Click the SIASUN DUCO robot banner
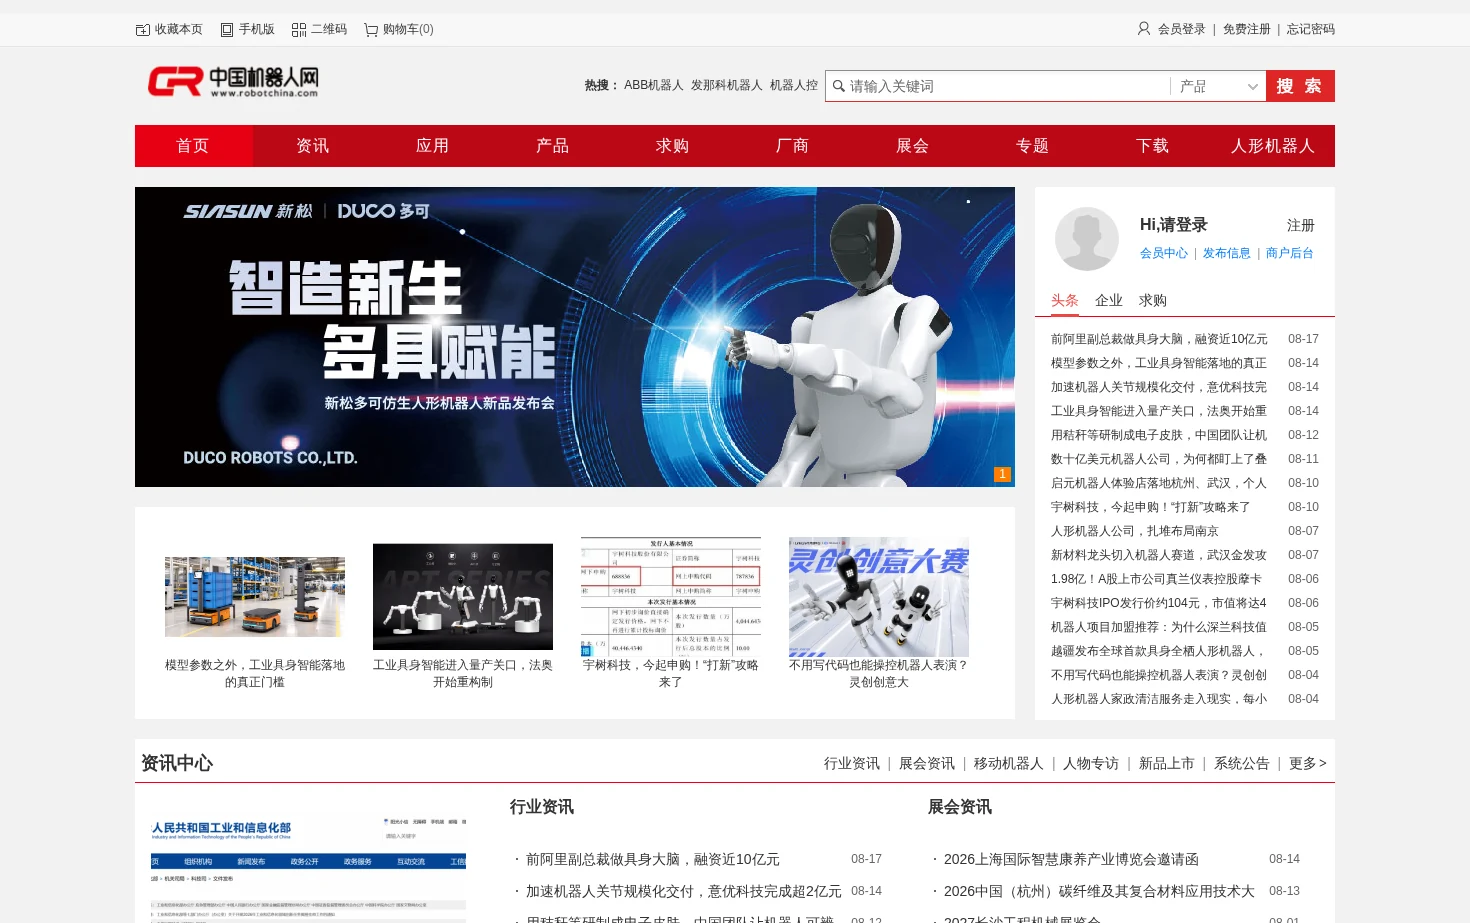 [575, 337]
